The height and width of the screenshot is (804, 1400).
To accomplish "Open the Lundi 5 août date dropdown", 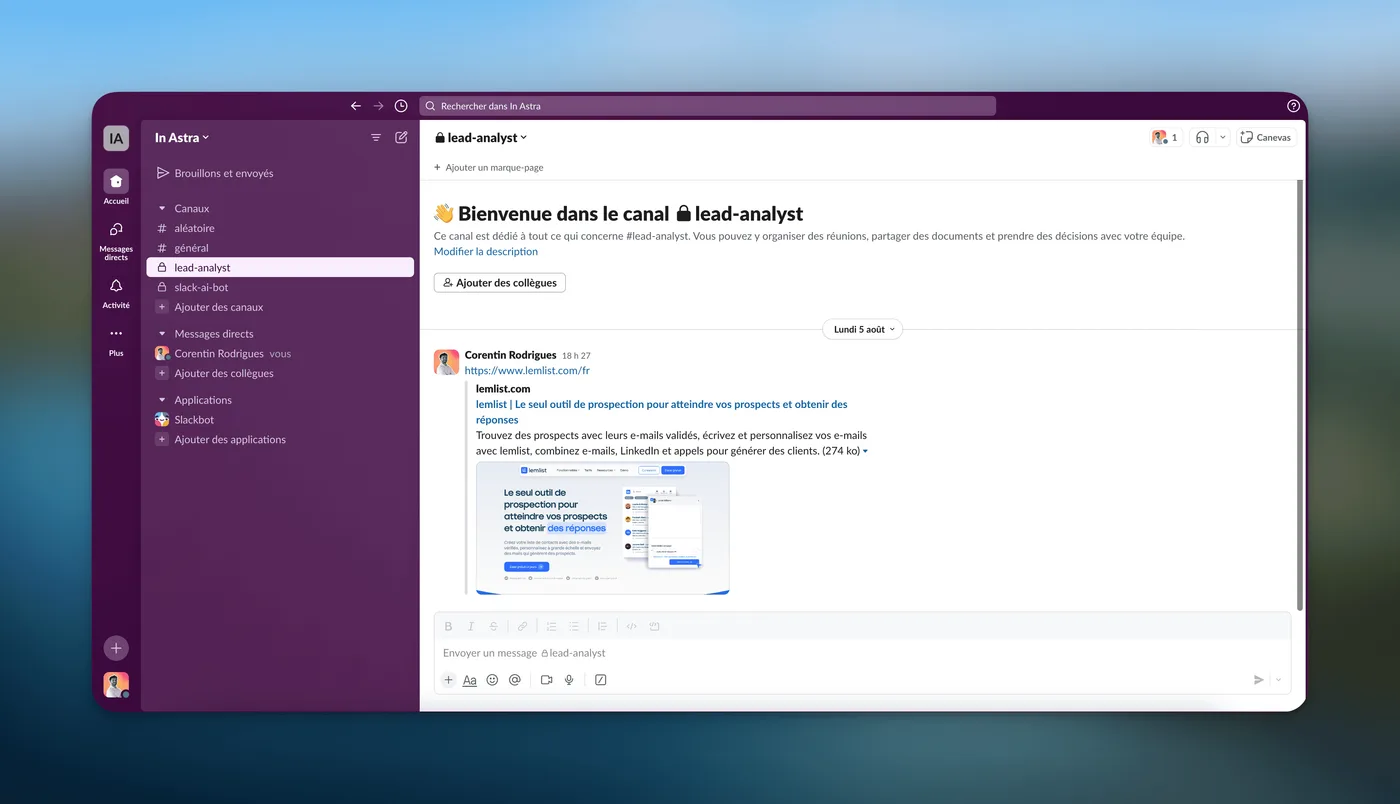I will tap(862, 329).
